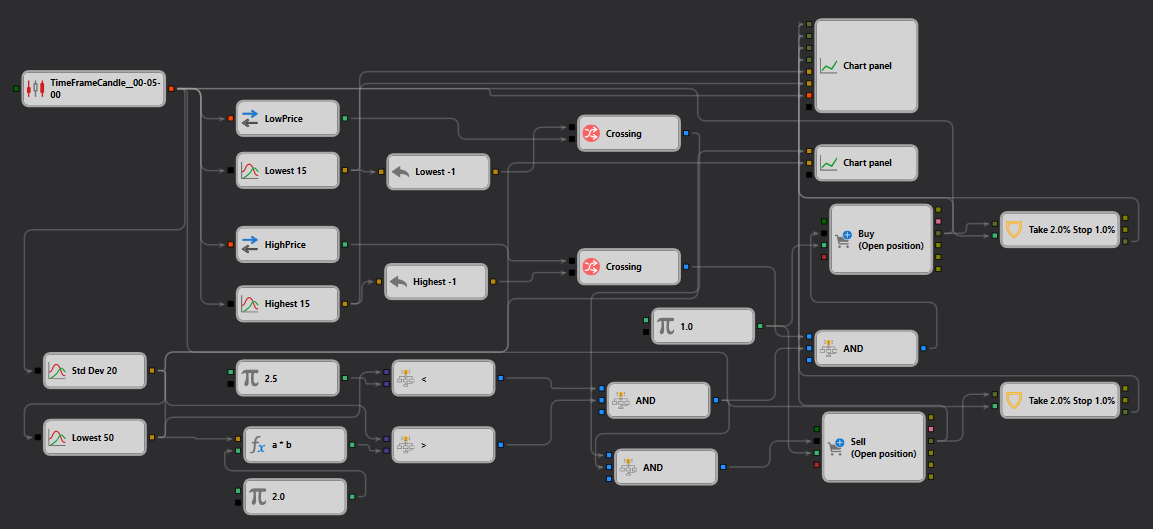
Task: Click the blue output port of greater-than node
Action: click(501, 445)
